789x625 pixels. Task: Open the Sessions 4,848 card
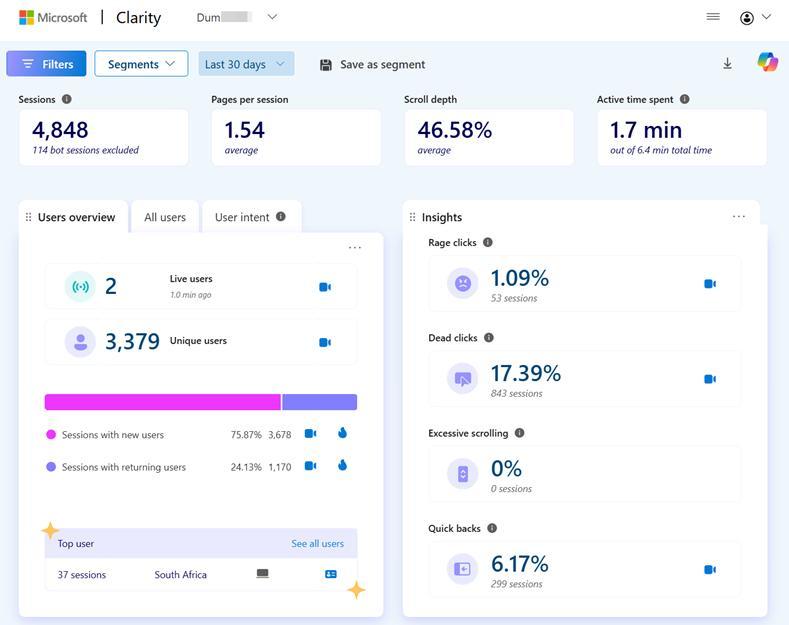(x=104, y=137)
